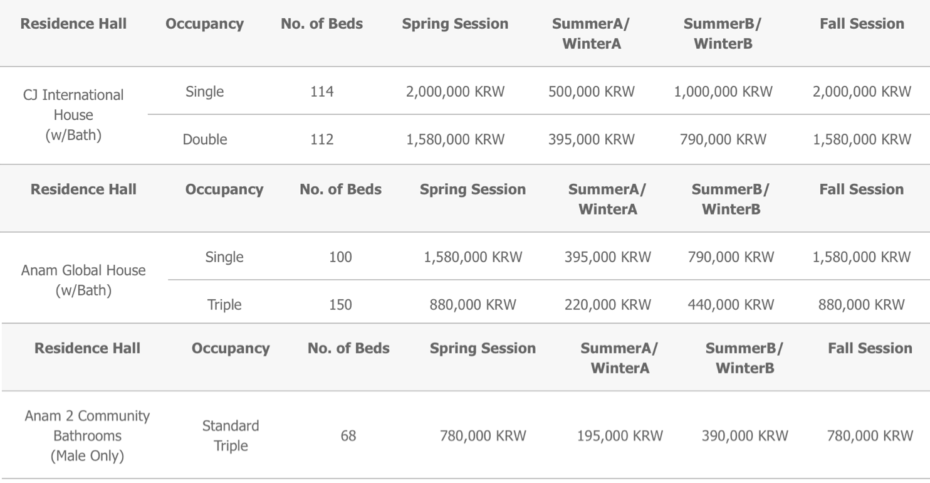The width and height of the screenshot is (930, 483).
Task: Select the 220,000 KRW price cell
Action: click(608, 304)
